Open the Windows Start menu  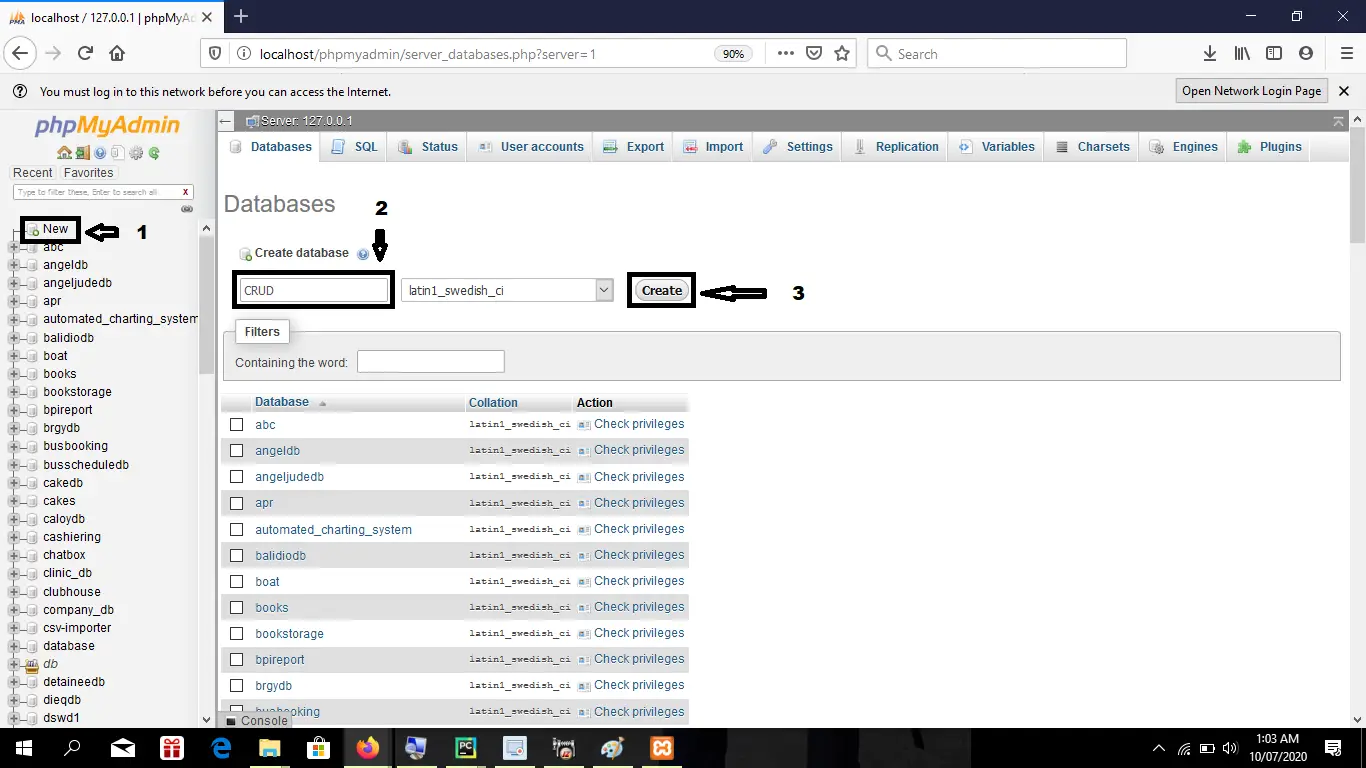click(23, 747)
